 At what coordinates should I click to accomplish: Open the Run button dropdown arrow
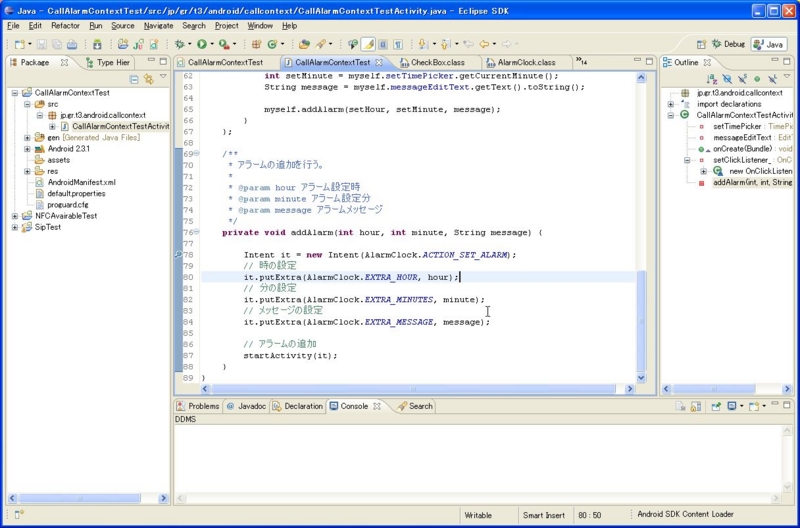click(x=212, y=44)
